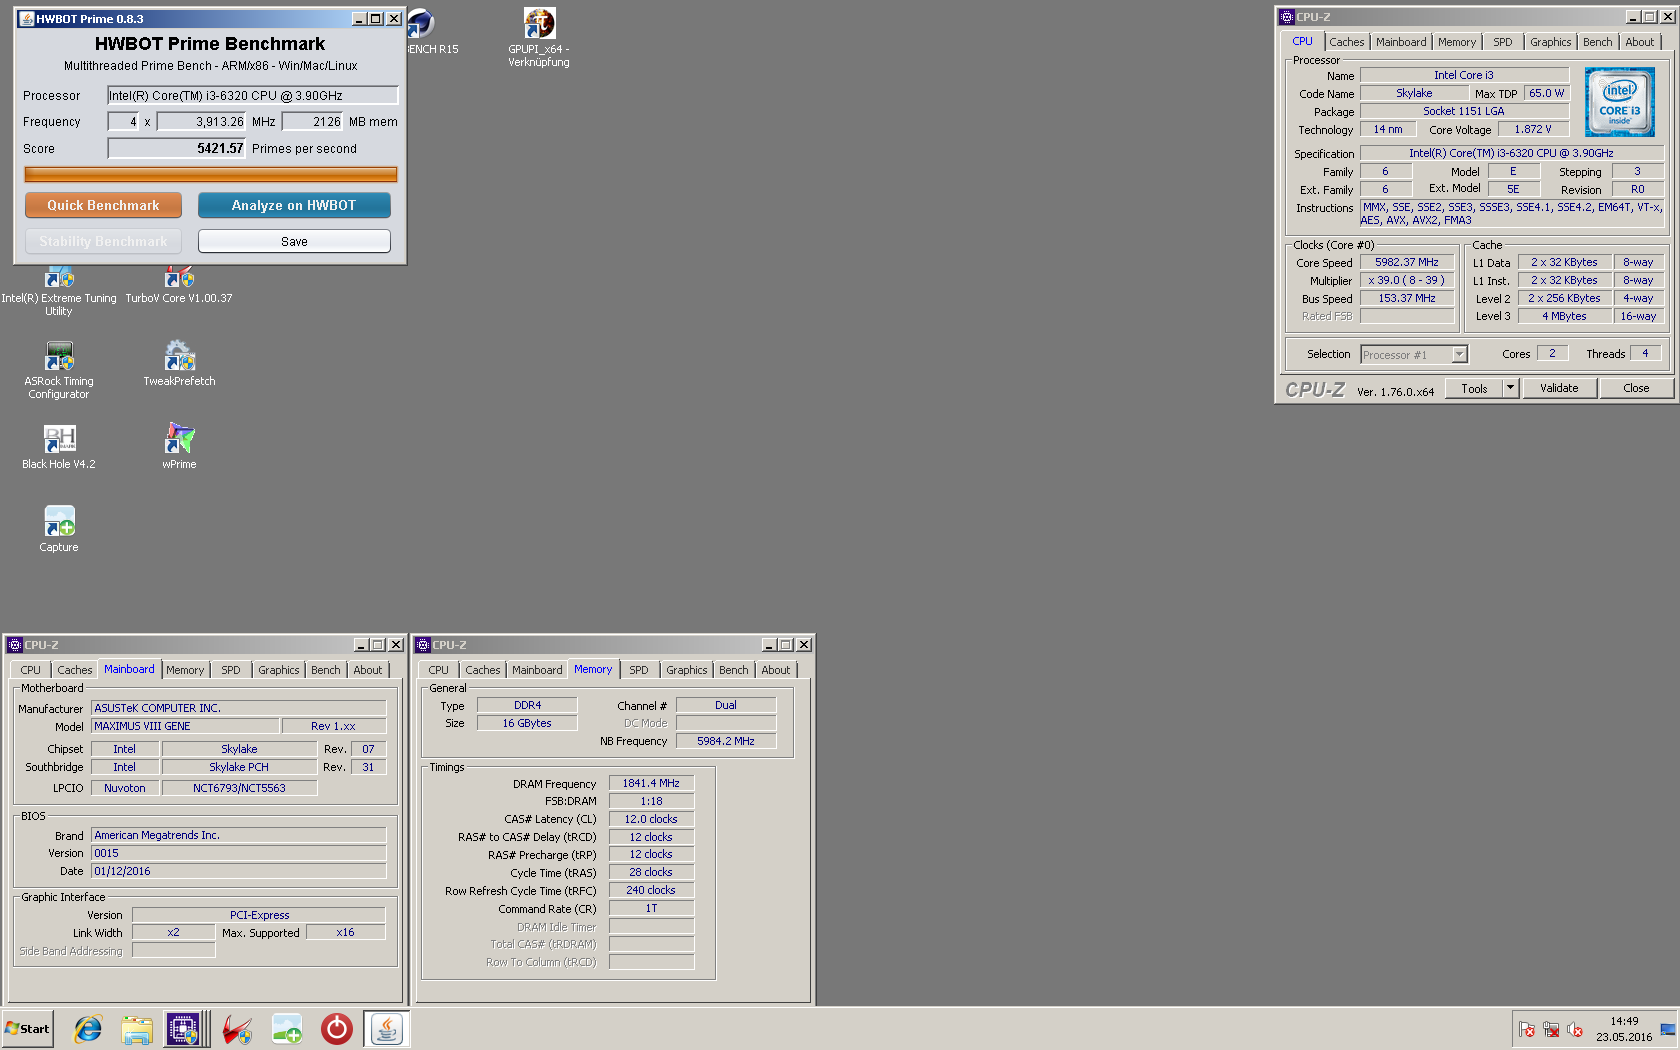This screenshot has width=1680, height=1050.
Task: Open capture tool in taskbar
Action: coord(287,1029)
